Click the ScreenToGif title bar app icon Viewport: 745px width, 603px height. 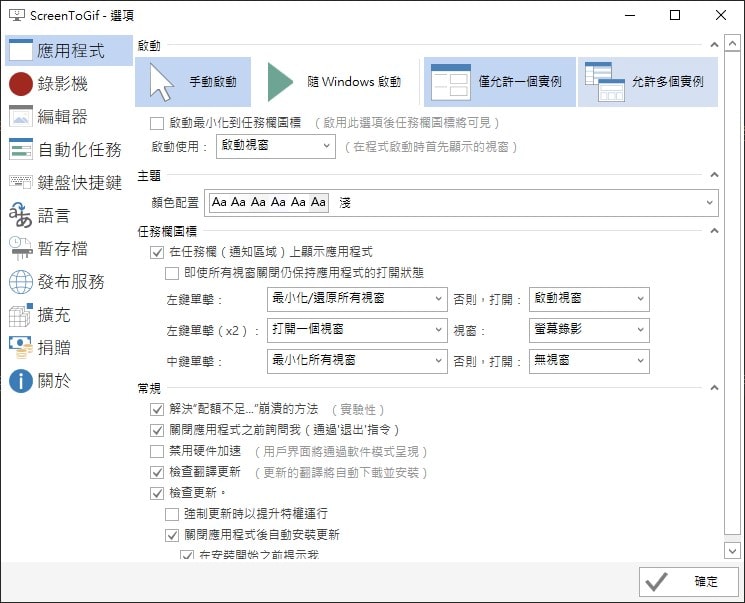coord(17,15)
